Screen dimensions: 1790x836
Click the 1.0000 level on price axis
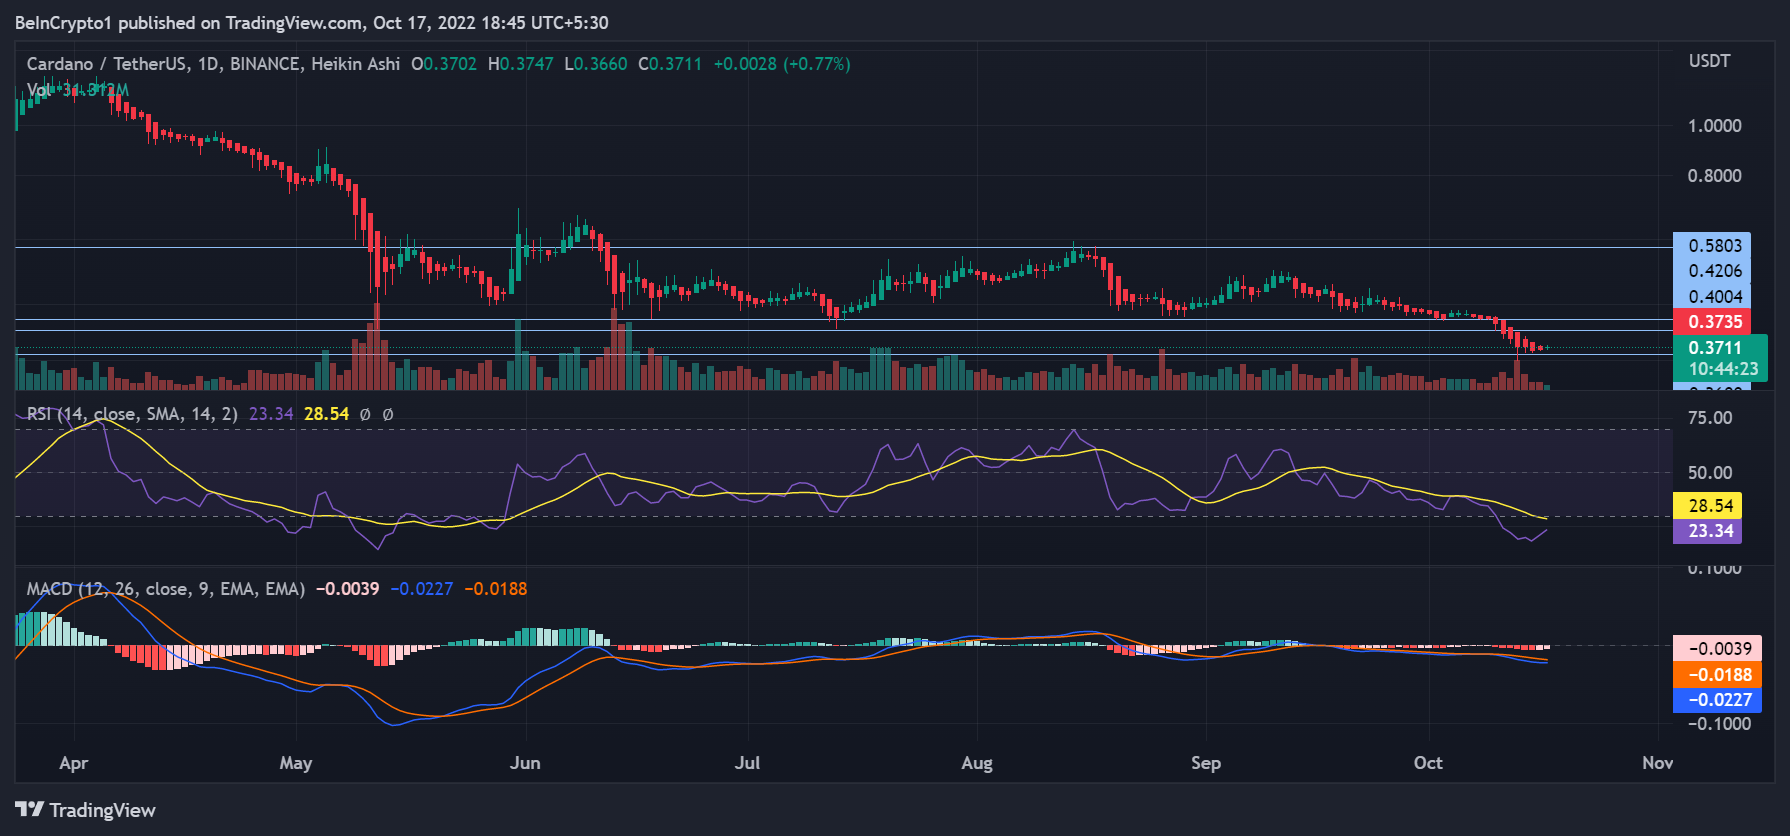pos(1714,126)
